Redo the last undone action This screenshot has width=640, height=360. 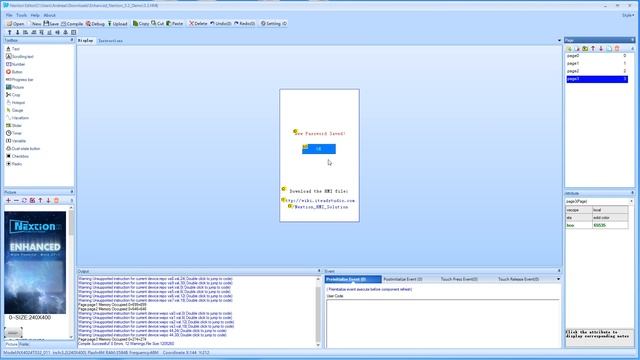click(244, 24)
